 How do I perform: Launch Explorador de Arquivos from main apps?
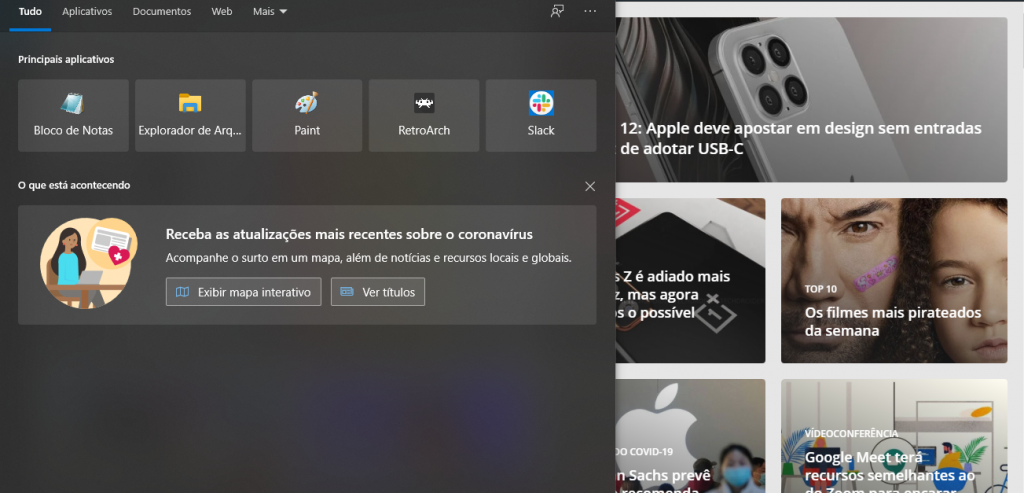(x=190, y=116)
